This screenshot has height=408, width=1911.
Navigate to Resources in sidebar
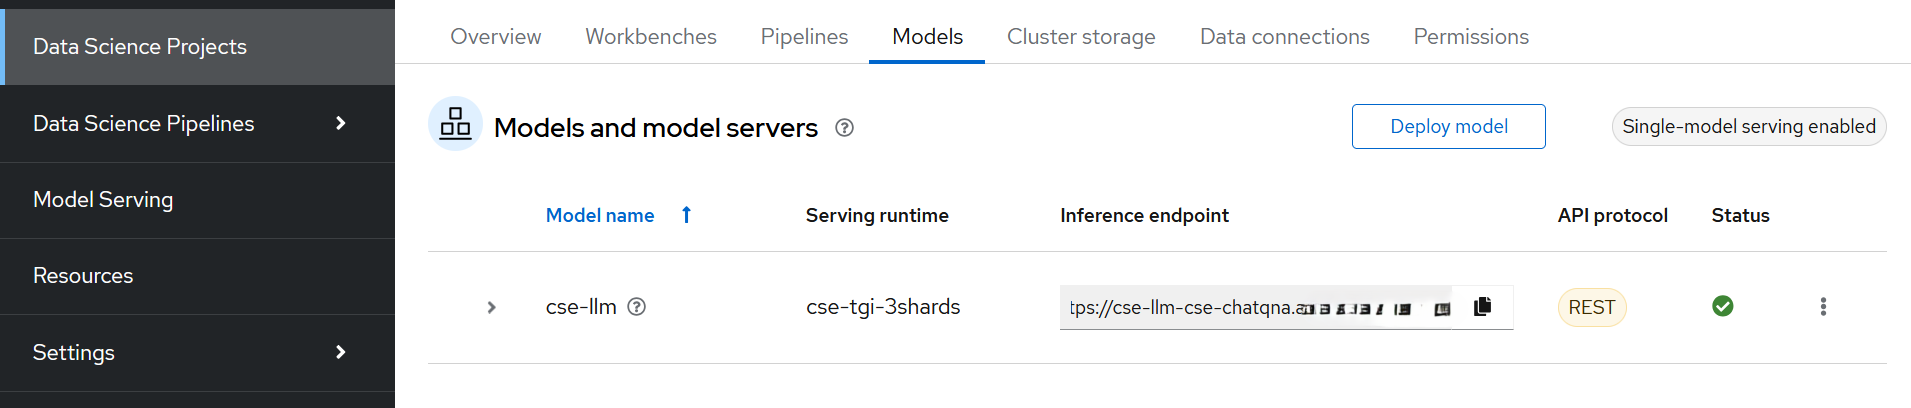click(83, 276)
